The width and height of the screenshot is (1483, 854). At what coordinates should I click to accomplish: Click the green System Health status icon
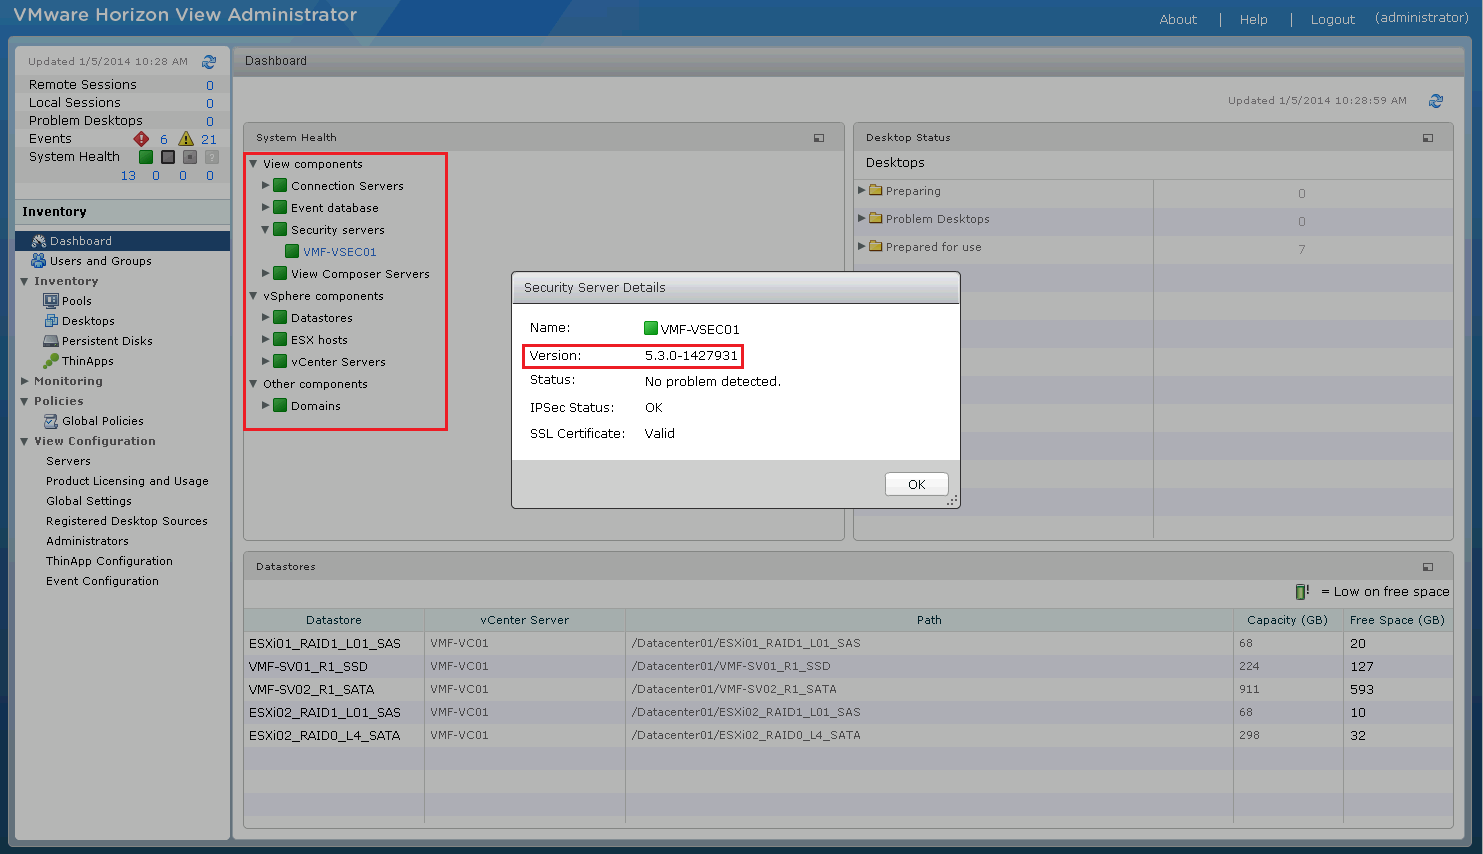pyautogui.click(x=146, y=157)
